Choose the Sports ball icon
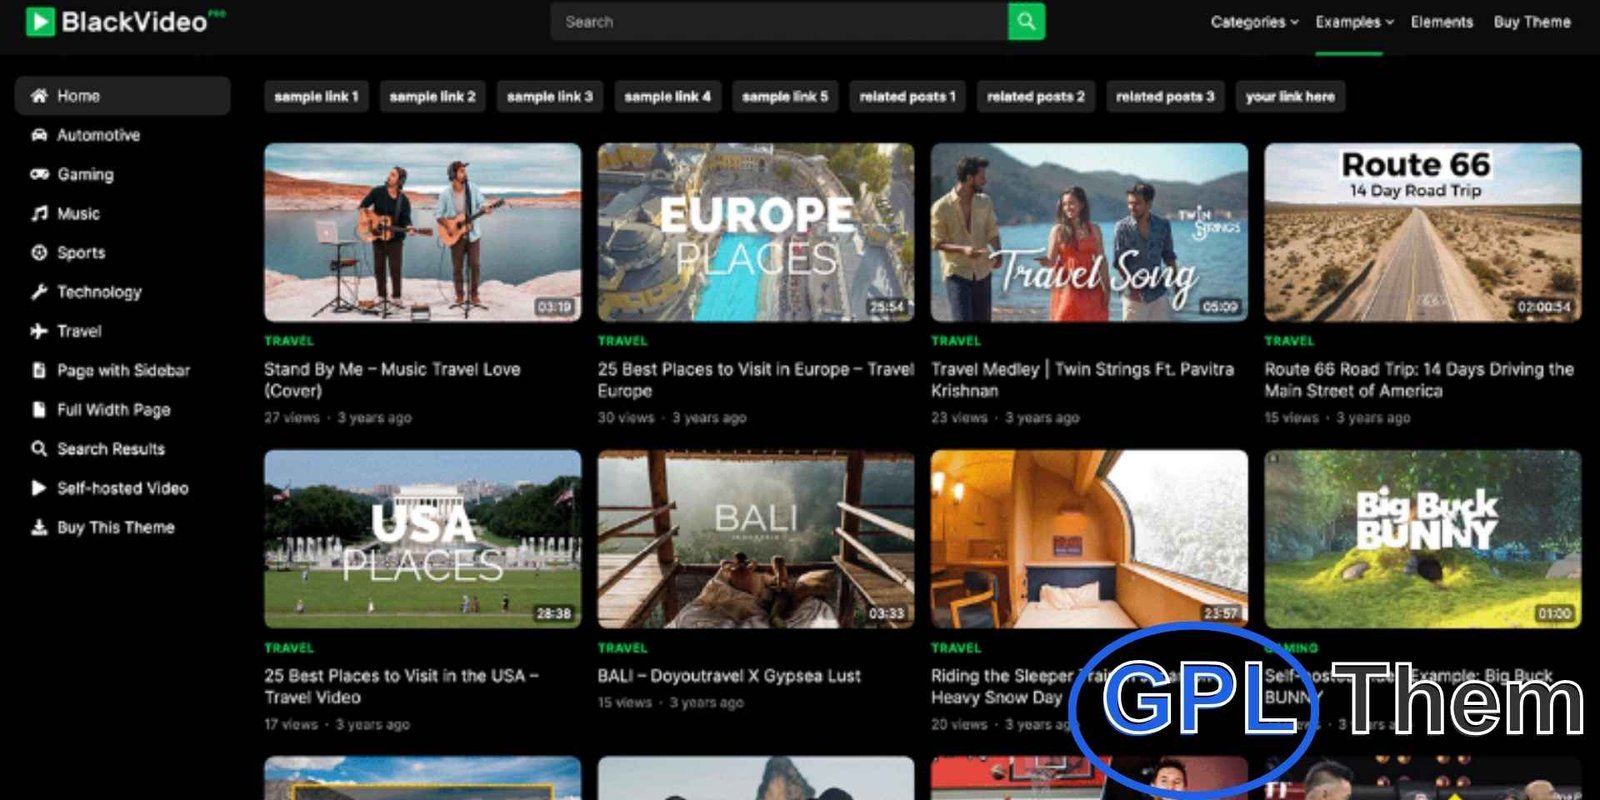This screenshot has height=800, width=1600. [39, 253]
